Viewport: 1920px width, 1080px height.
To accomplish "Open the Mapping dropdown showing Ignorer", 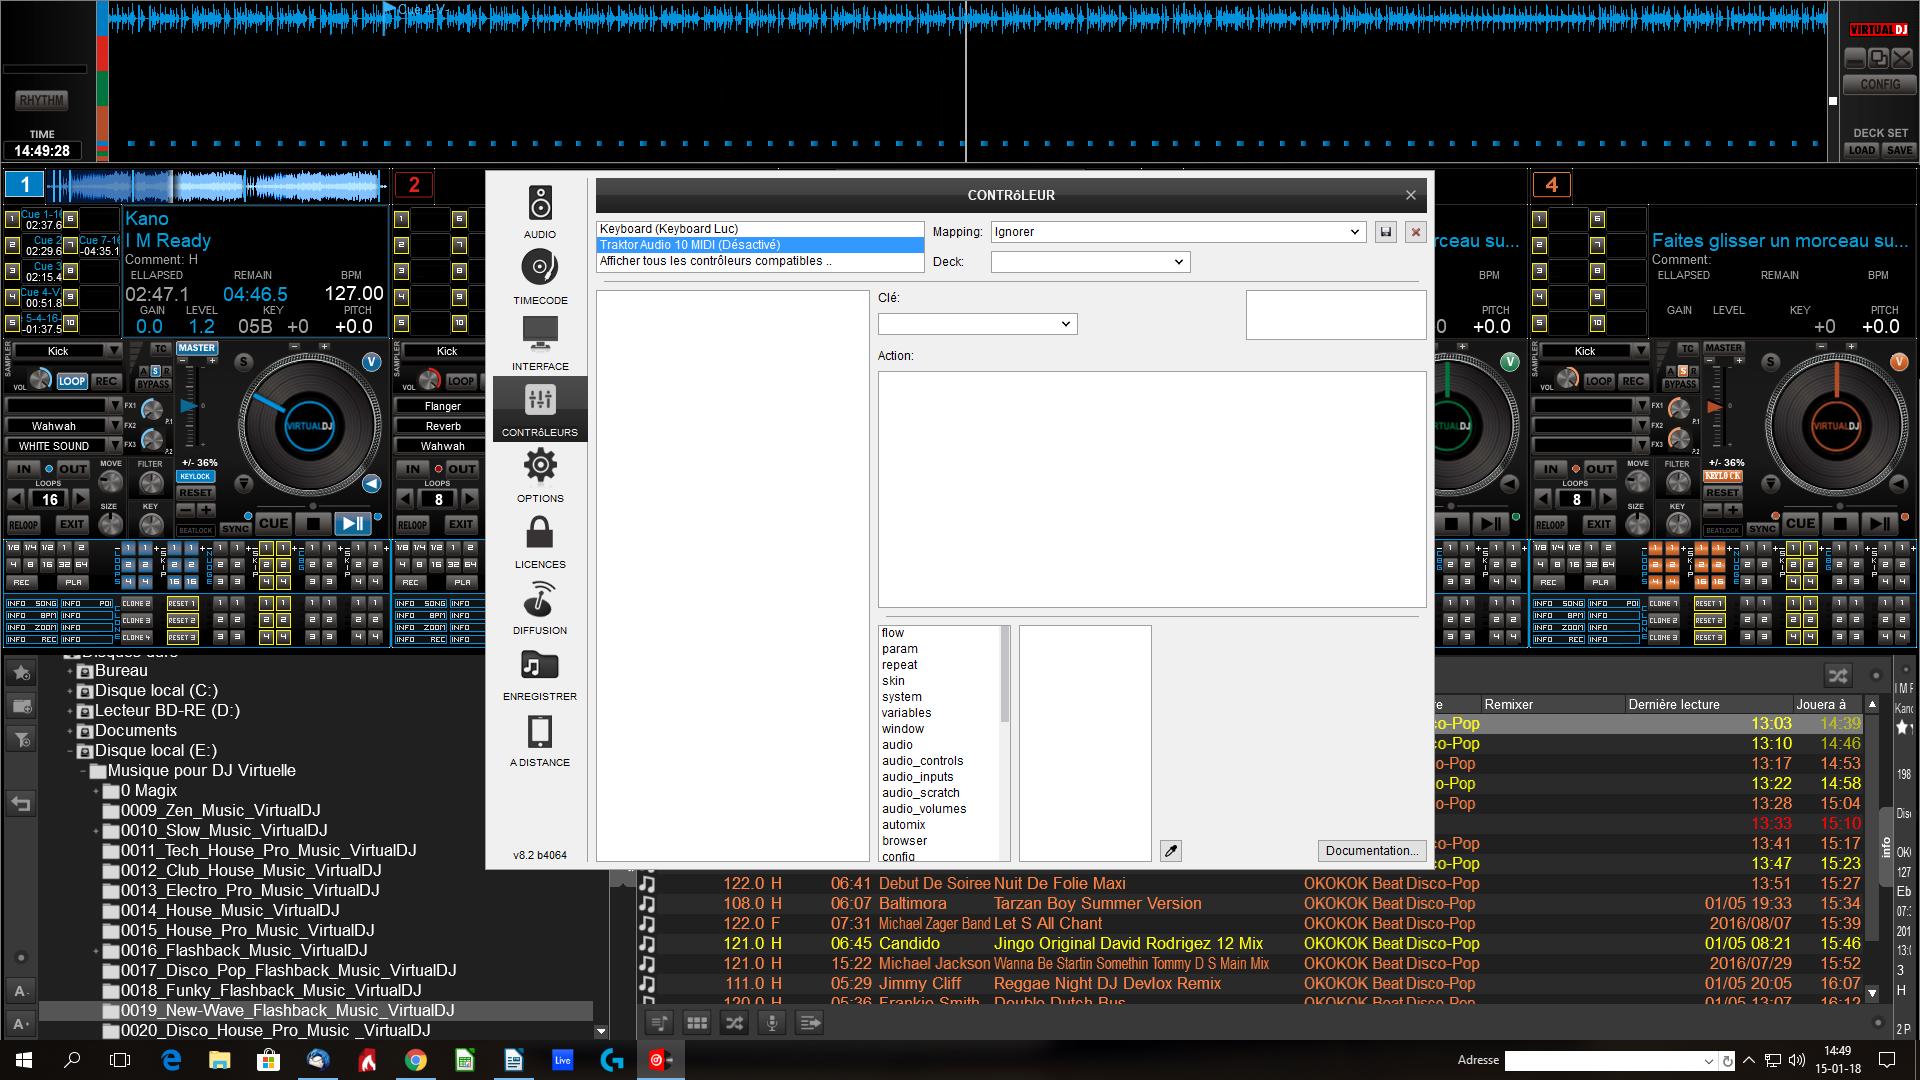I will click(1177, 232).
